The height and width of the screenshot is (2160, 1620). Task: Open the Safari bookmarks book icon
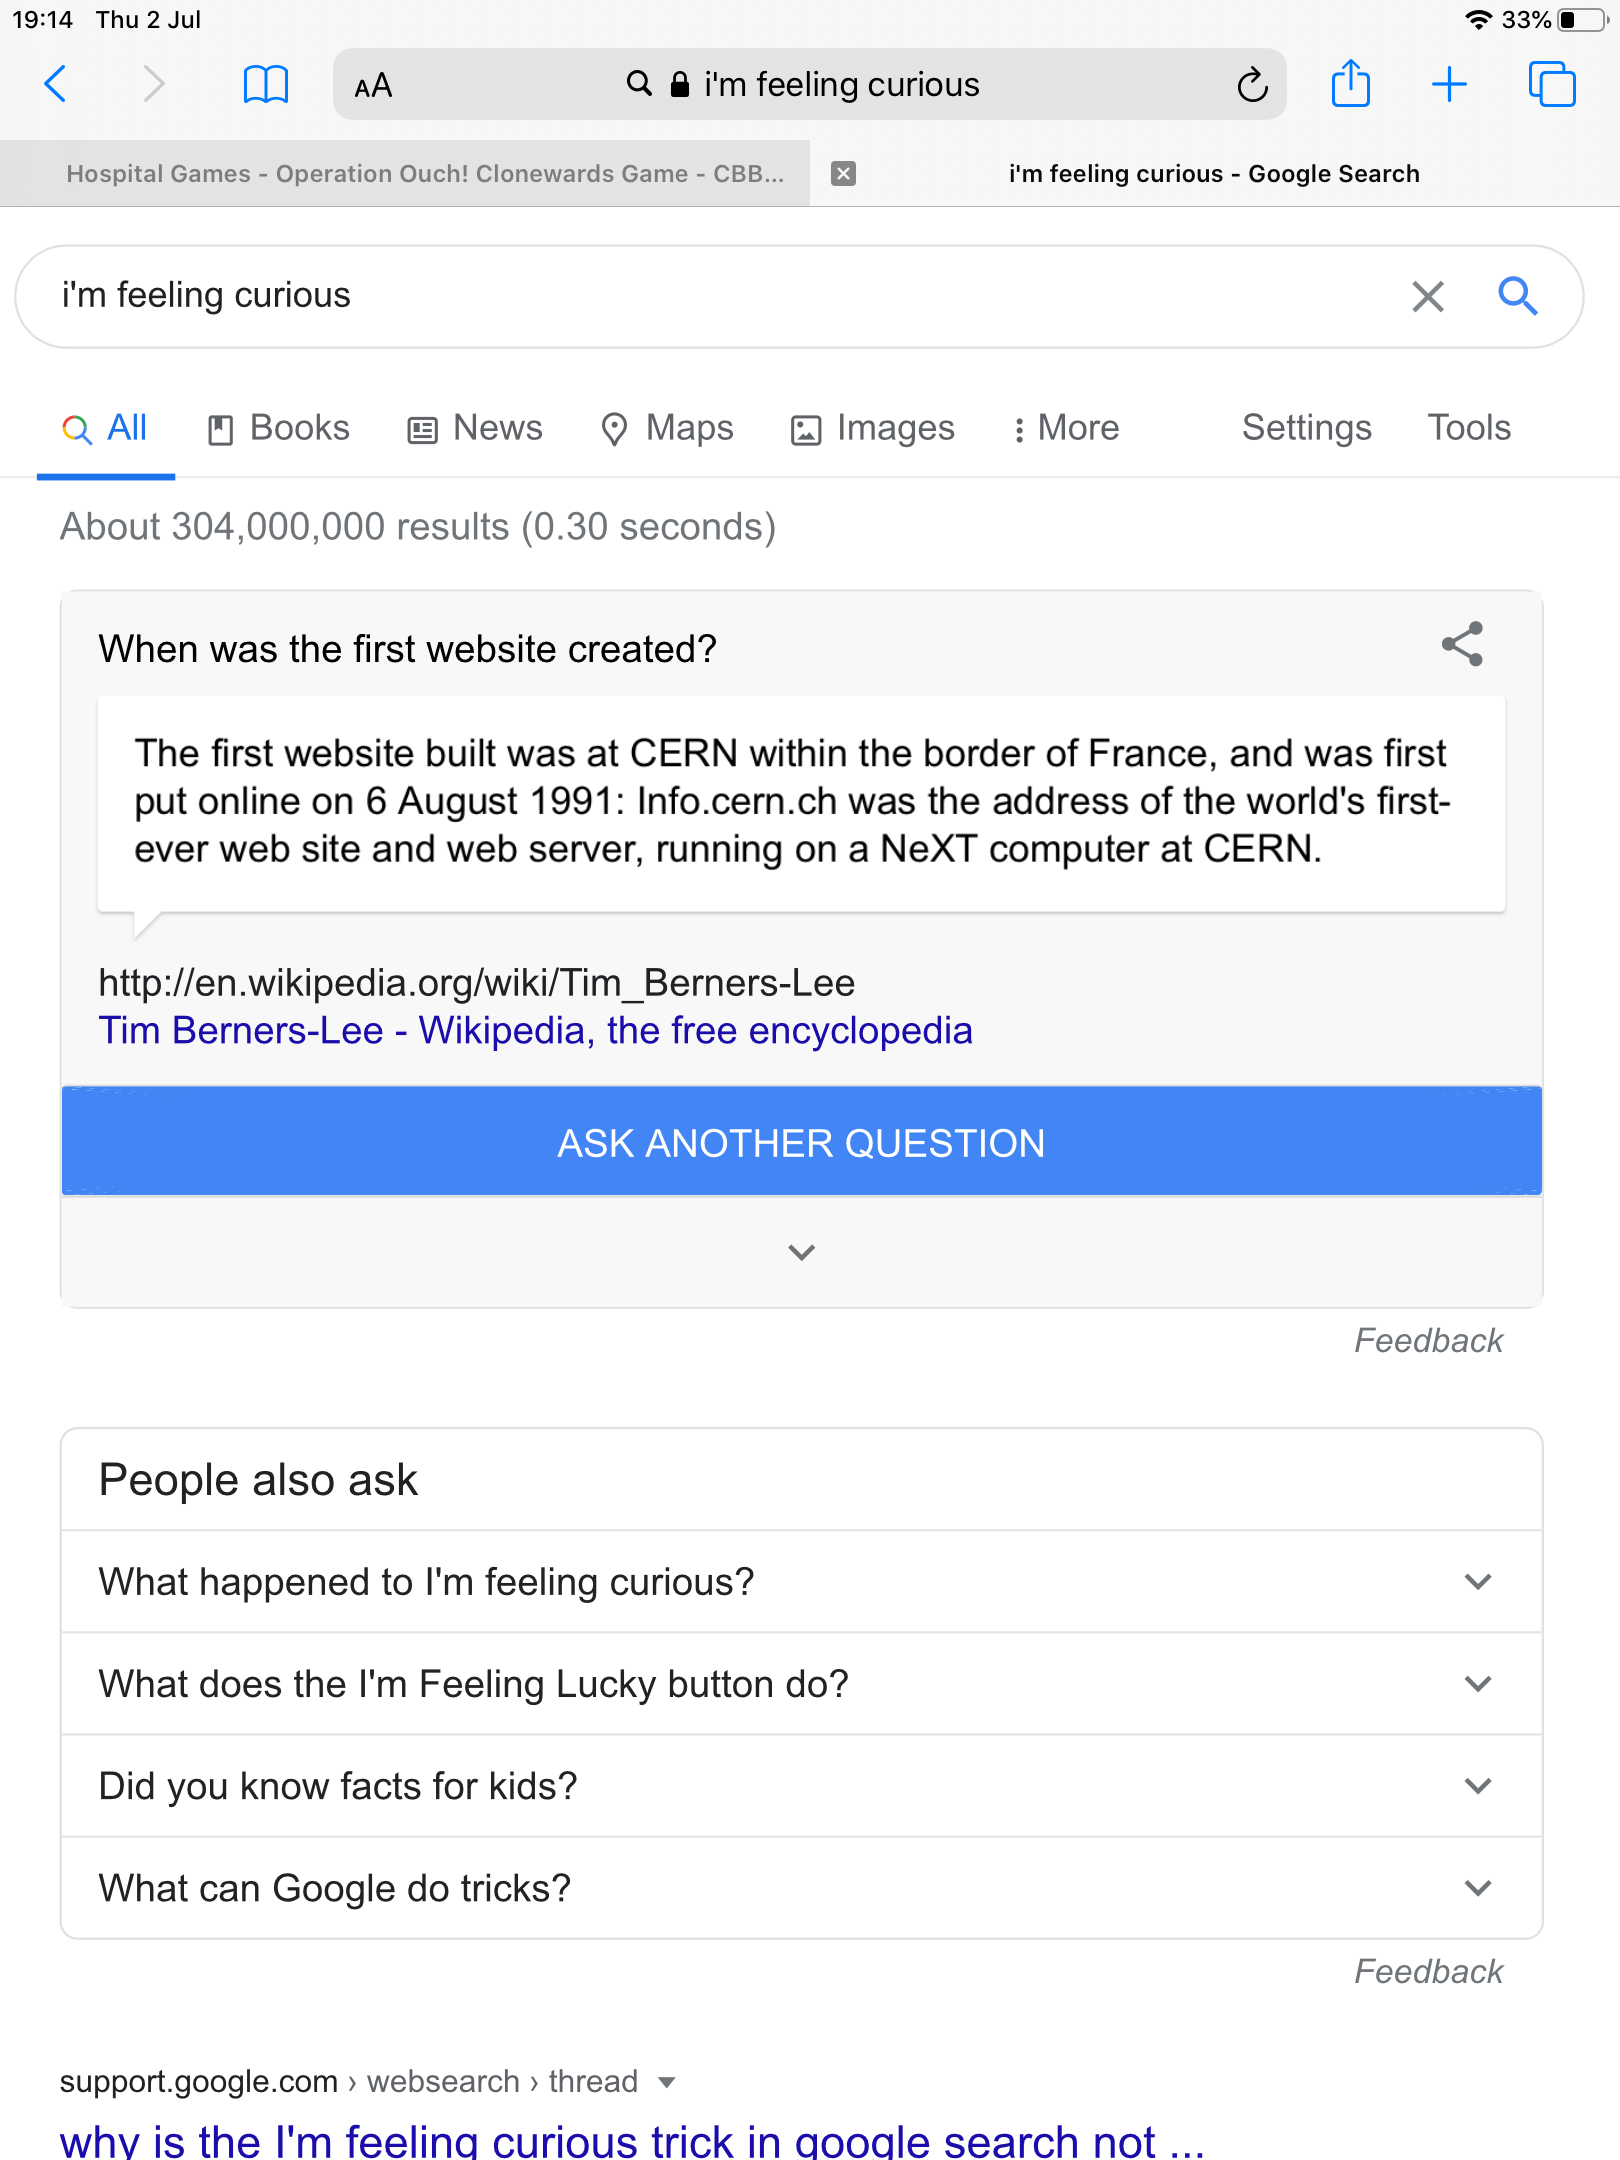coord(265,84)
